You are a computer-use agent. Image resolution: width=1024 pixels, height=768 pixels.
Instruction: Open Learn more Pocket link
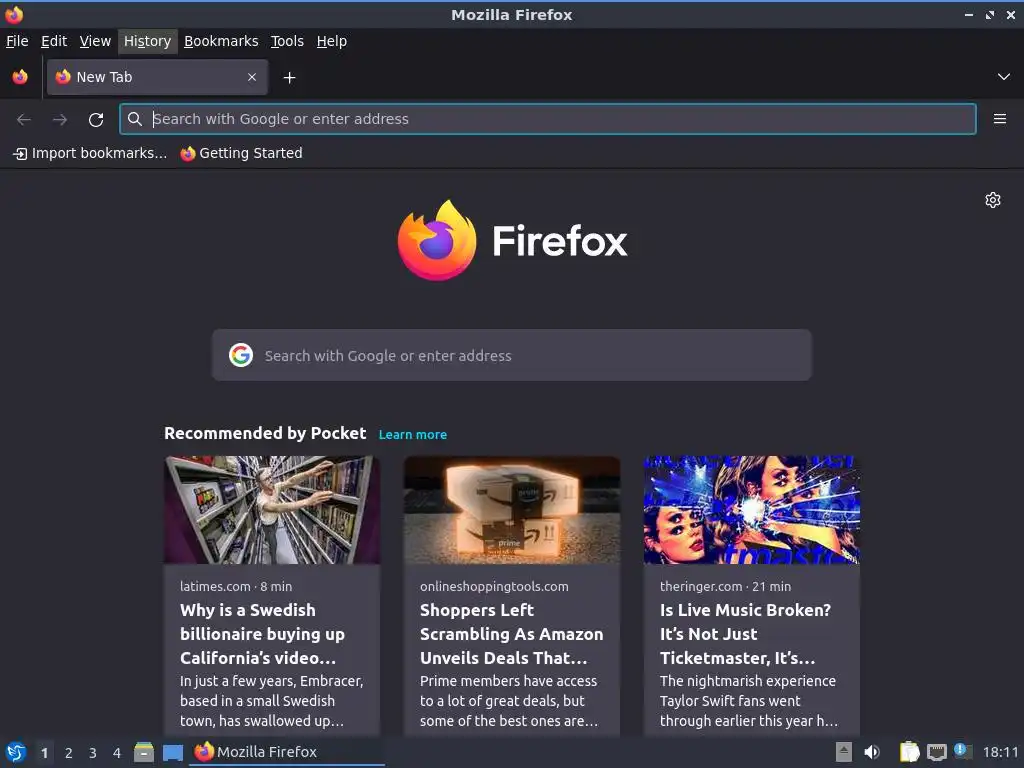(x=413, y=434)
